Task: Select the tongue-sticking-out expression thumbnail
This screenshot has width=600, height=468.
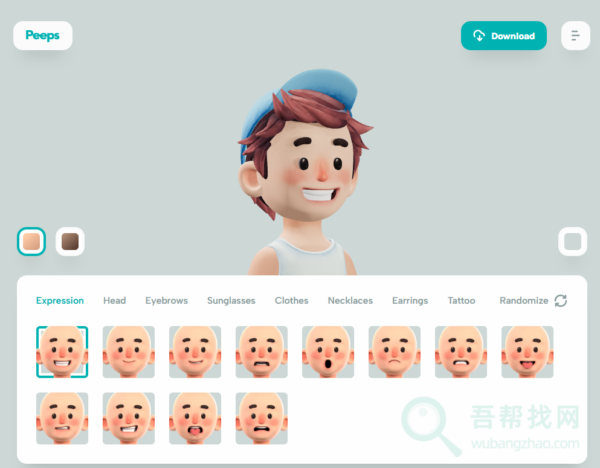Action: click(527, 352)
